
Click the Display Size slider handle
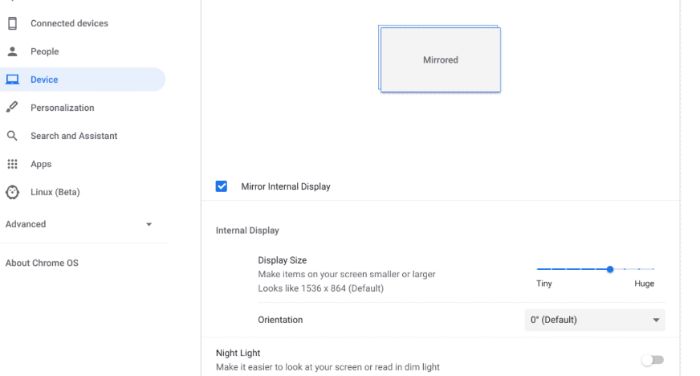pyautogui.click(x=610, y=269)
